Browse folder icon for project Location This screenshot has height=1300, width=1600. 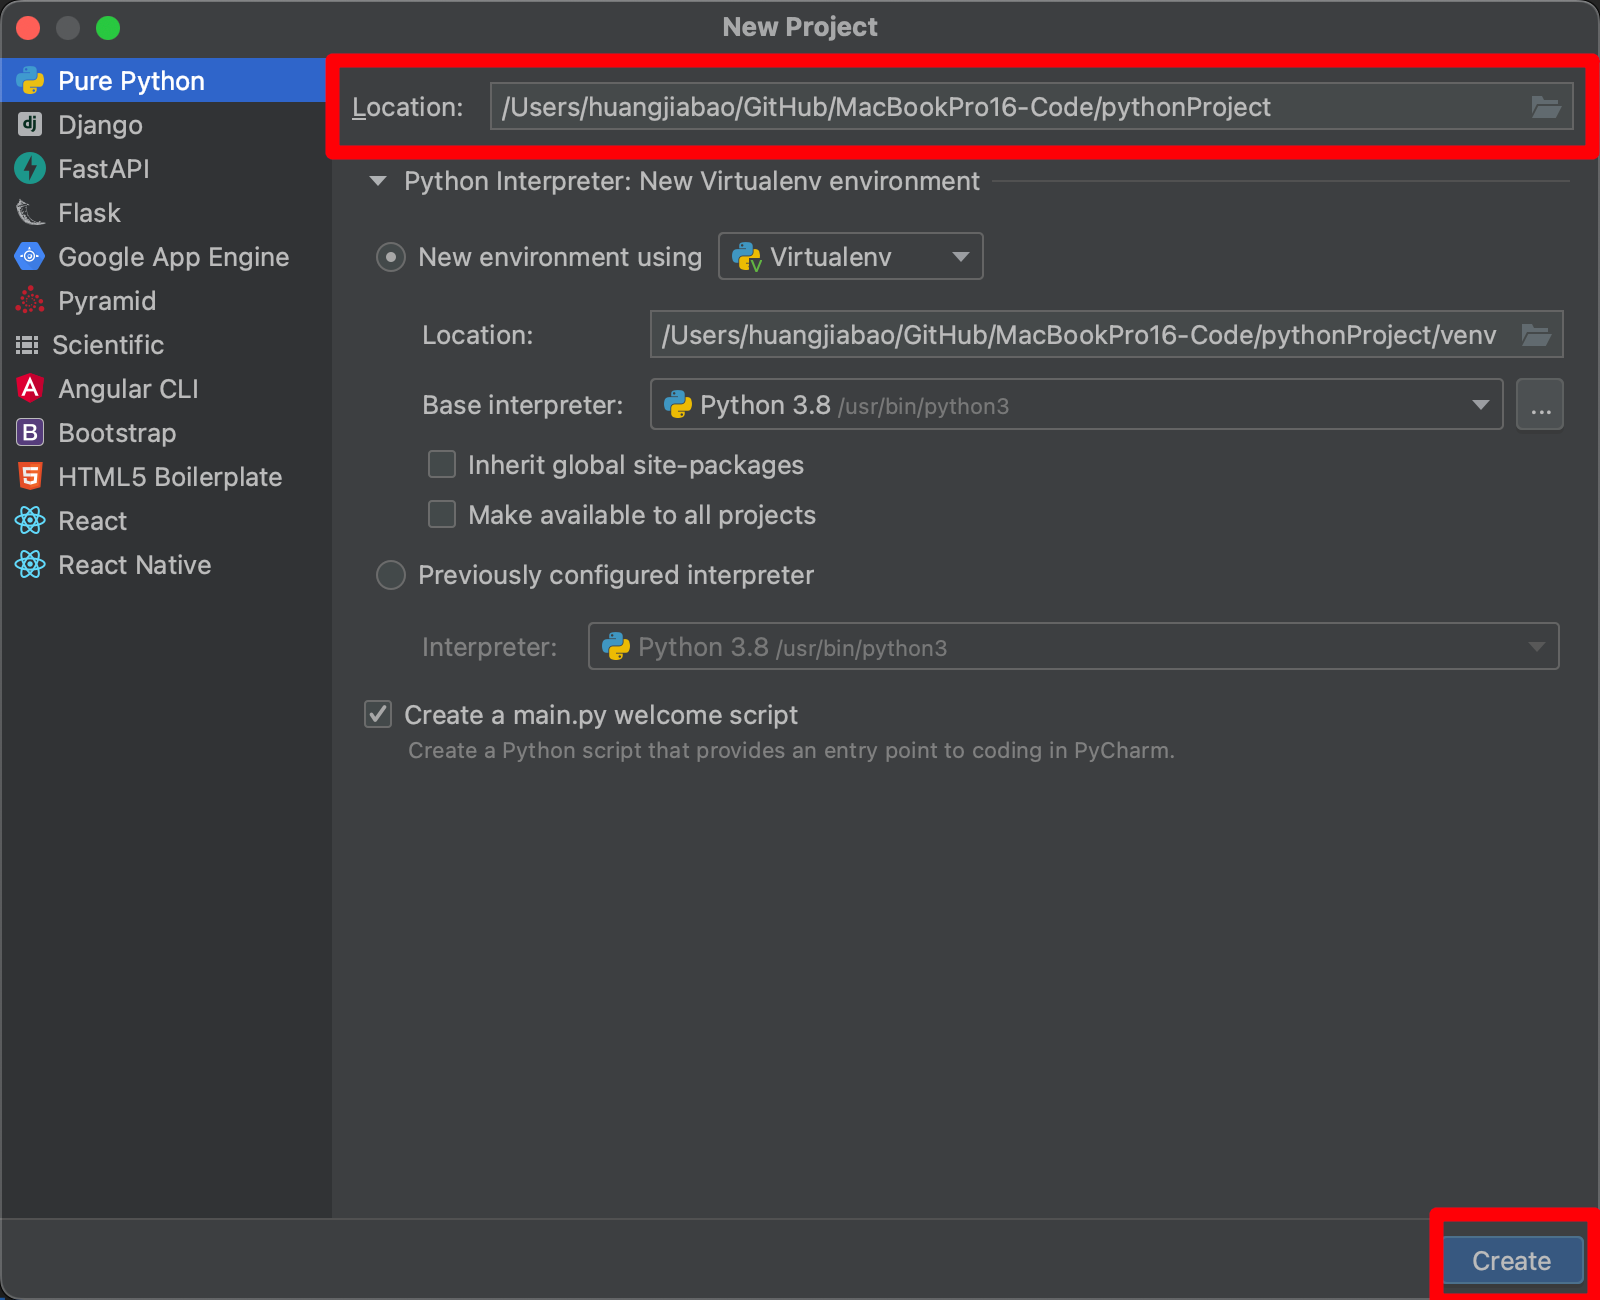point(1546,106)
